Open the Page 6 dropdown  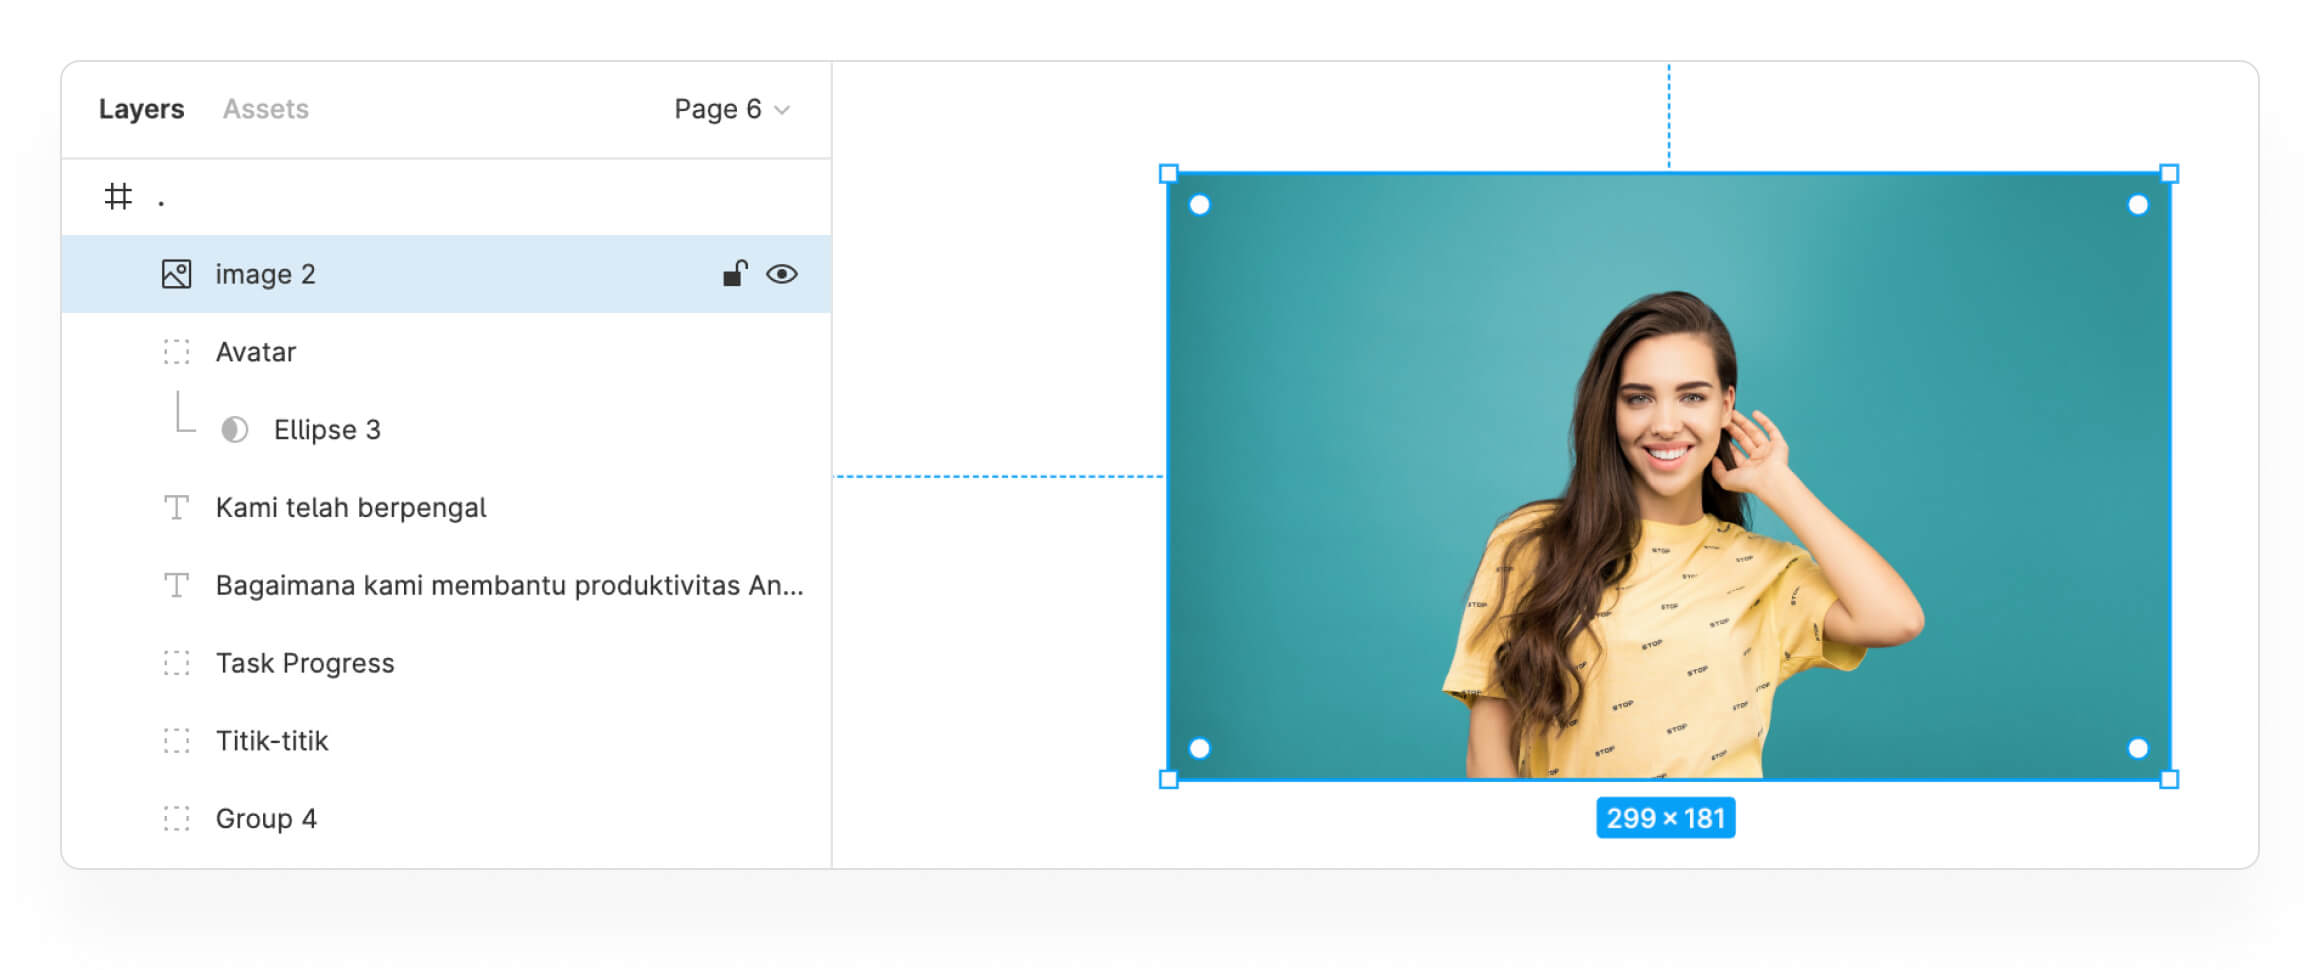tap(732, 109)
